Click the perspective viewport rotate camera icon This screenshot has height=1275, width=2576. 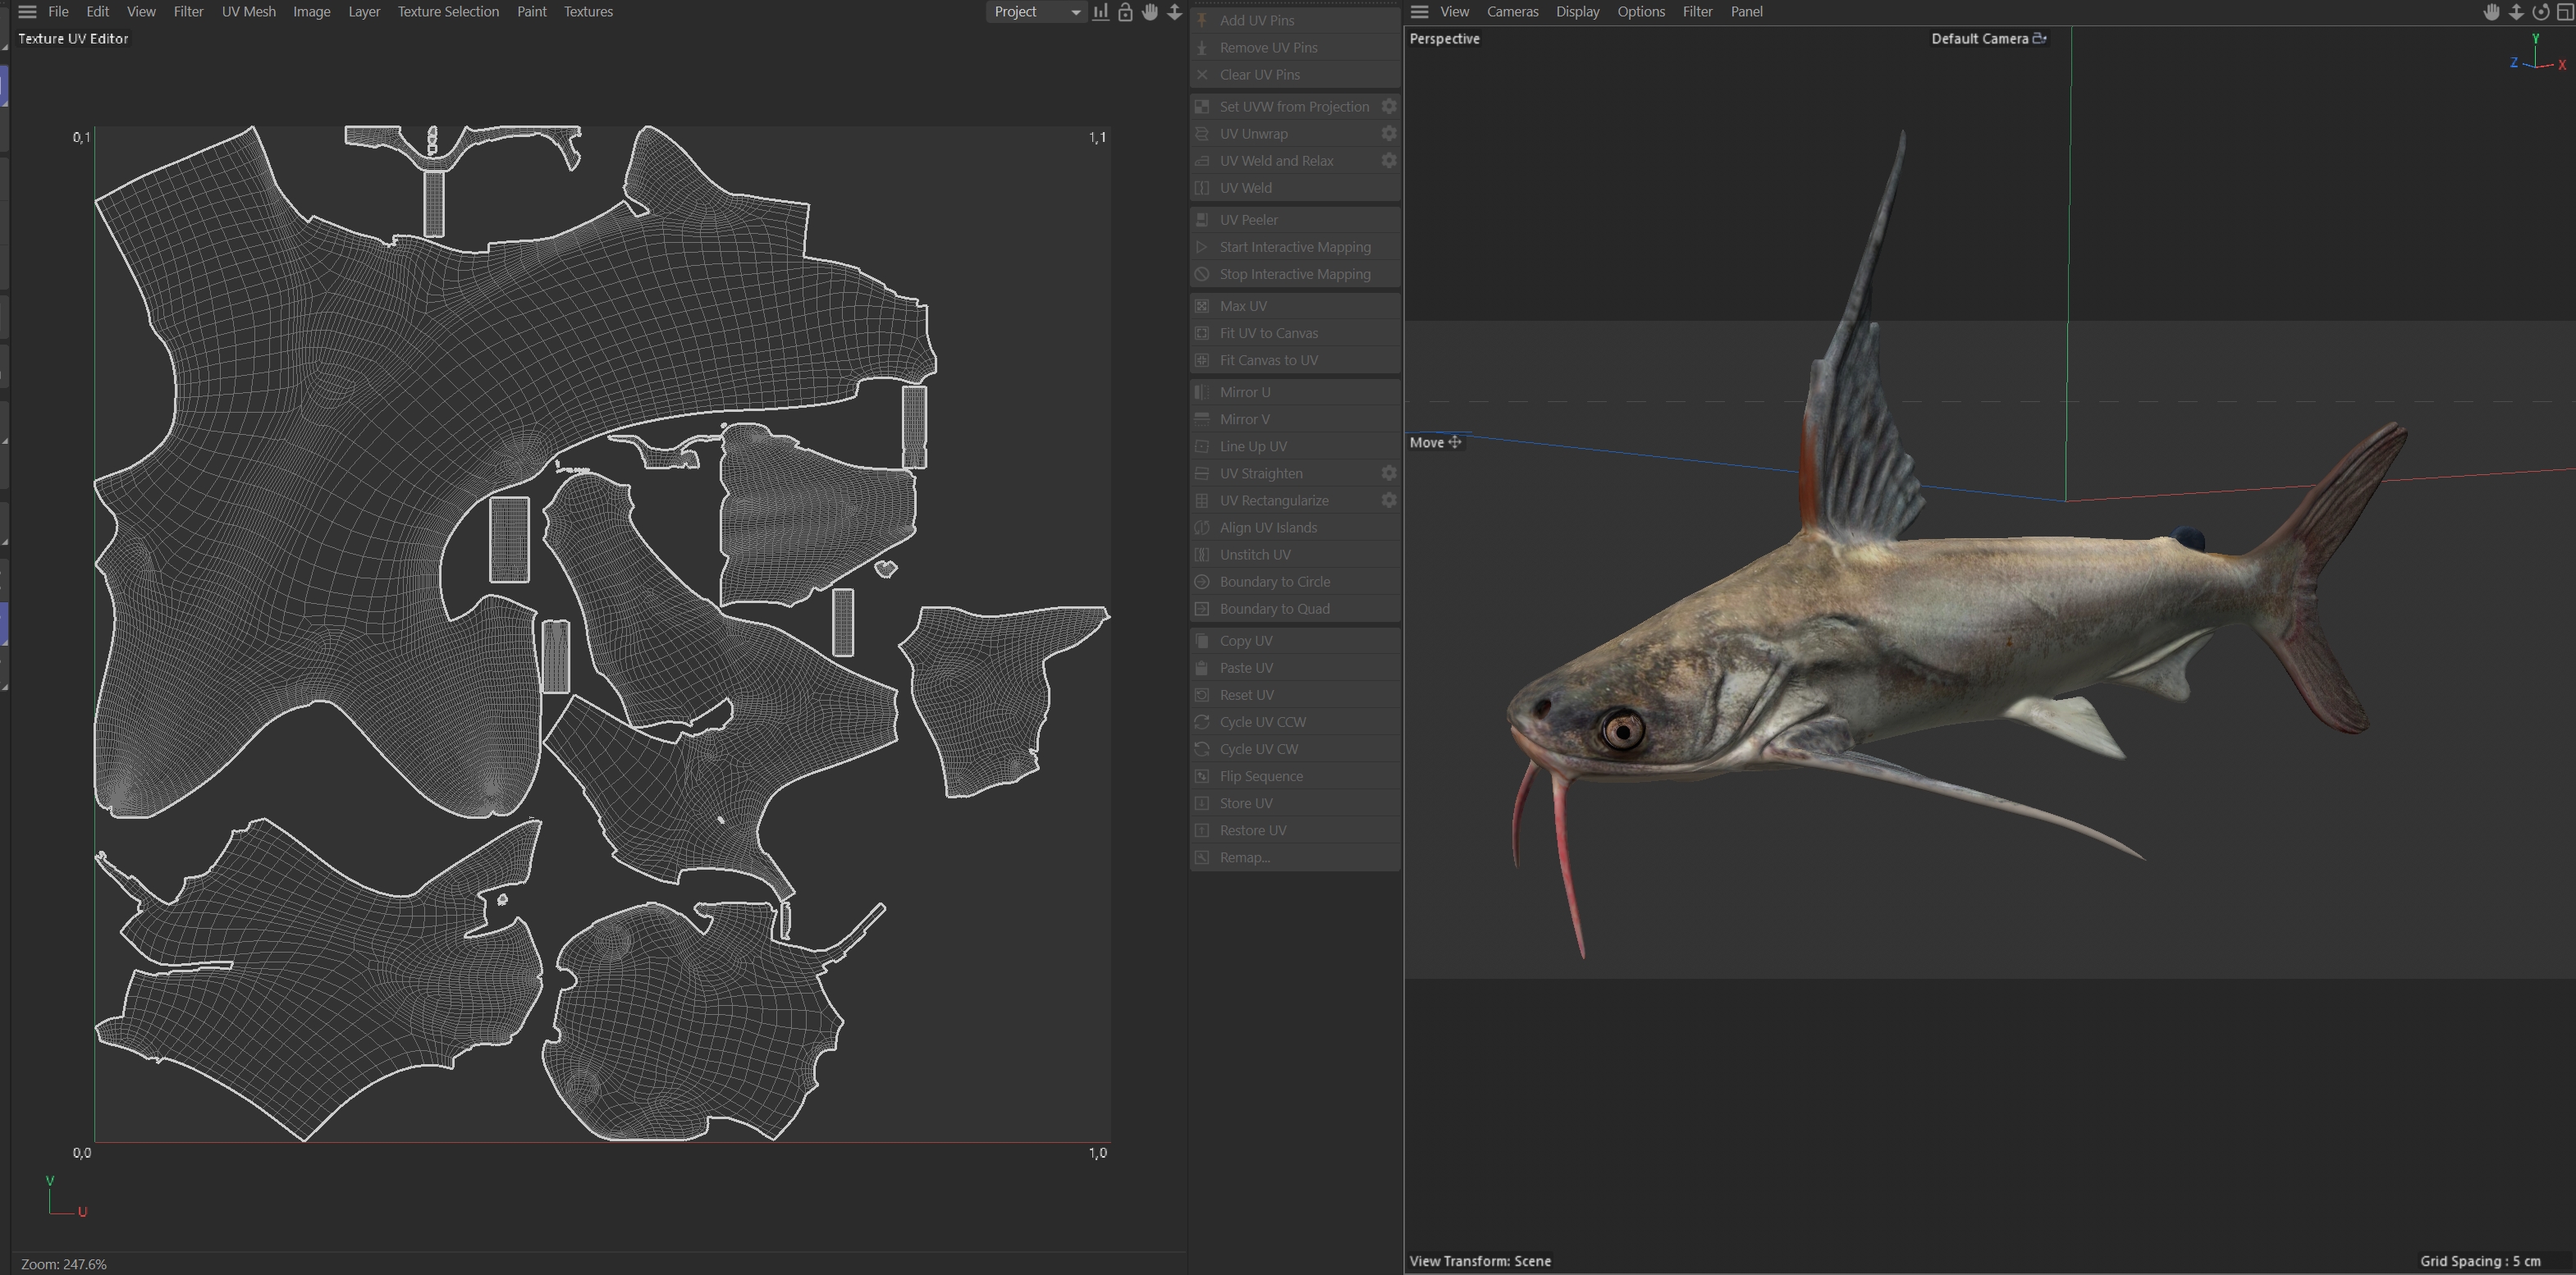point(2540,12)
